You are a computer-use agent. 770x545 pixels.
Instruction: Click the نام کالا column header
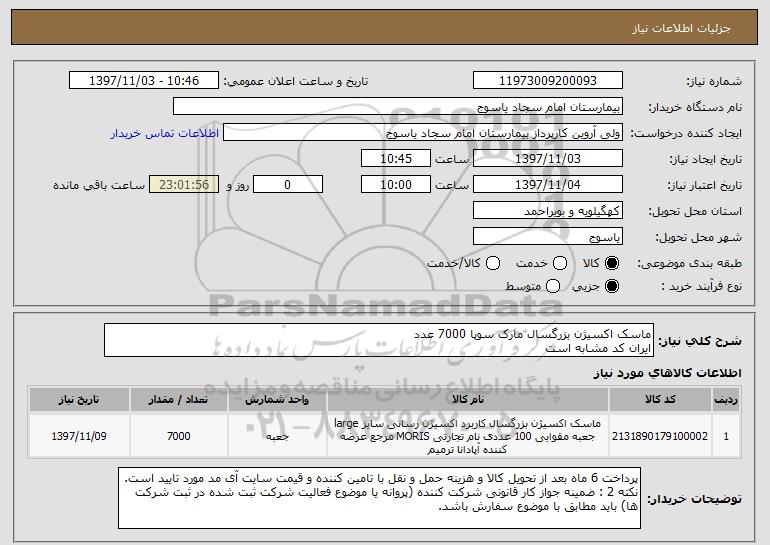(x=468, y=400)
